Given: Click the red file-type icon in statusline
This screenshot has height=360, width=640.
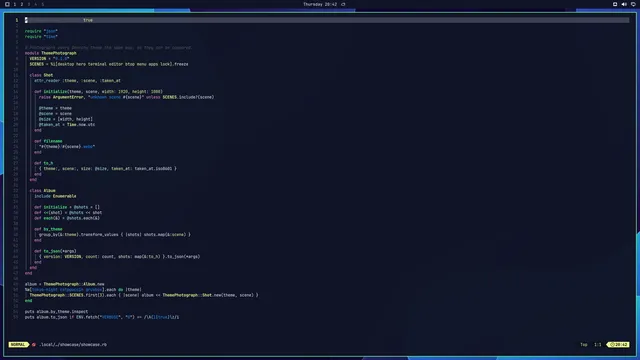Looking at the screenshot, I should [x=34, y=344].
